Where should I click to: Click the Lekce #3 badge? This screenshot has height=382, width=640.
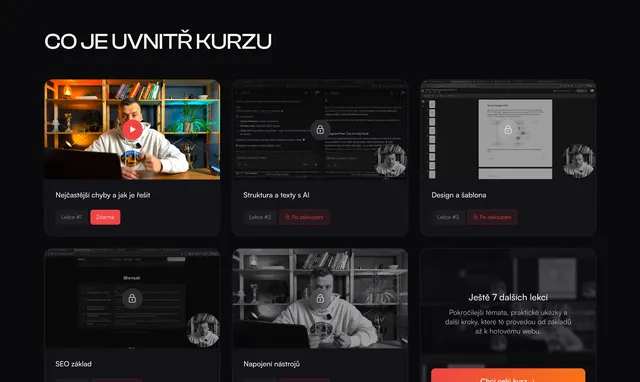coord(448,217)
